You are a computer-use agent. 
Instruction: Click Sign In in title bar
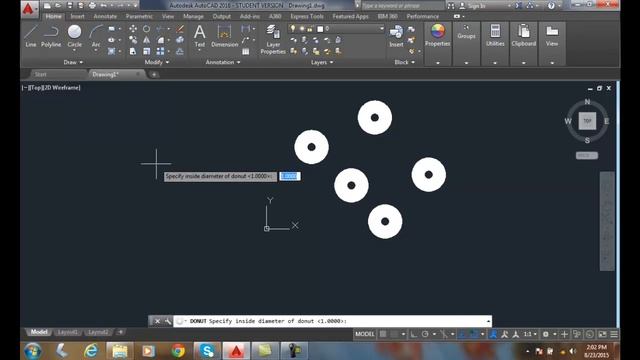coord(477,6)
